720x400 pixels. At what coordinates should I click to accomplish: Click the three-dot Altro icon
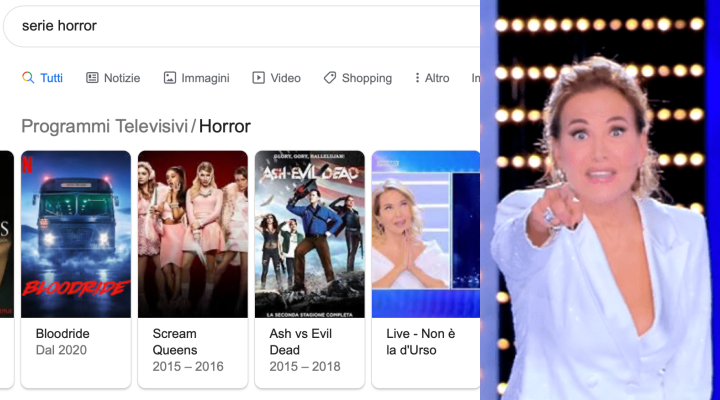pyautogui.click(x=417, y=78)
